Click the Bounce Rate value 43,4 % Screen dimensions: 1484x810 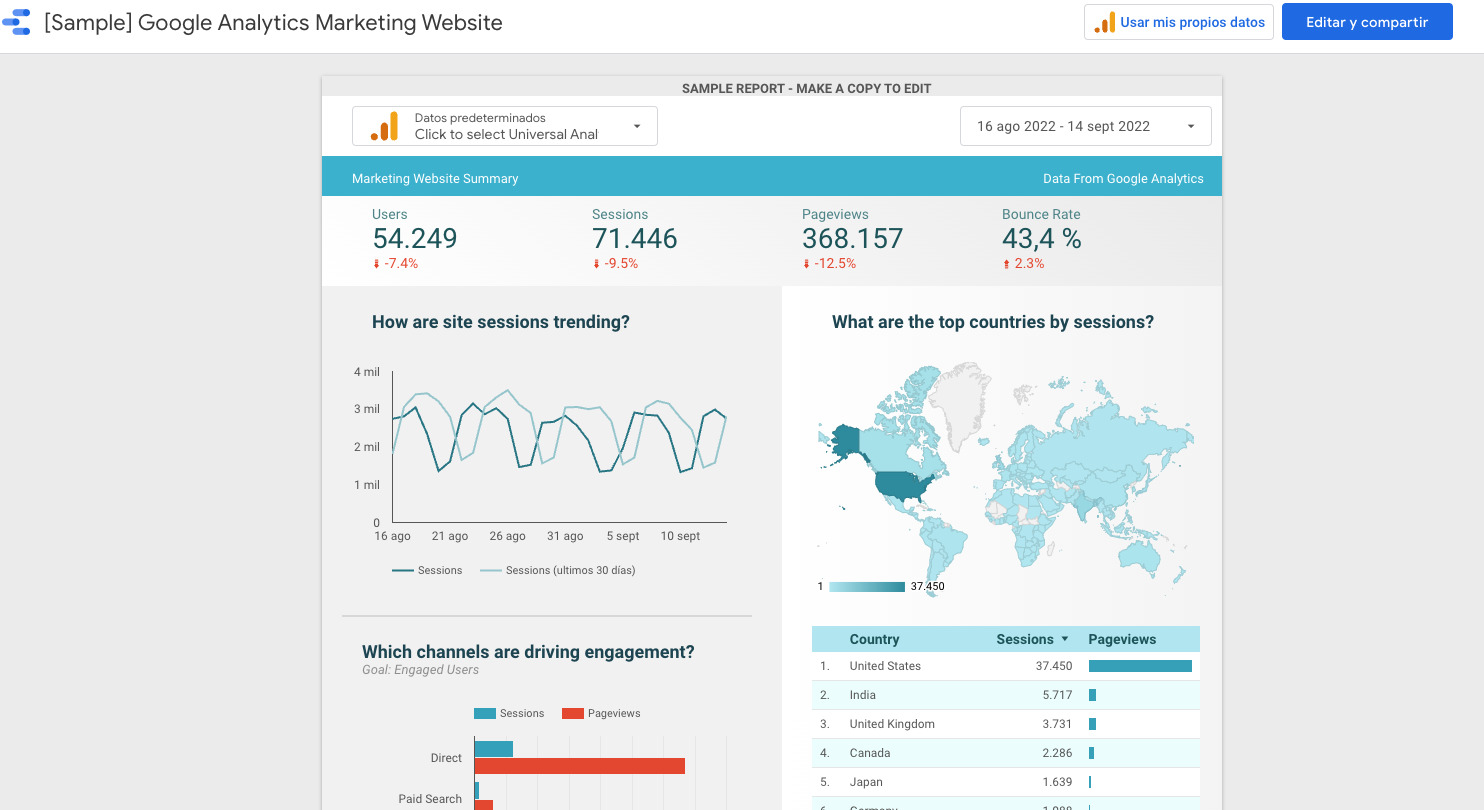(x=1042, y=239)
